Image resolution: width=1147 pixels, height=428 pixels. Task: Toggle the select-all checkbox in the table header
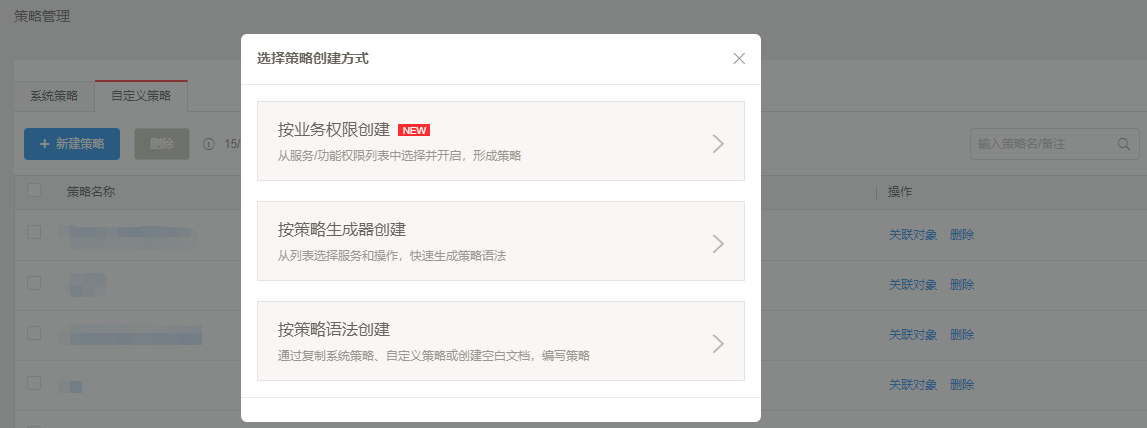click(34, 191)
